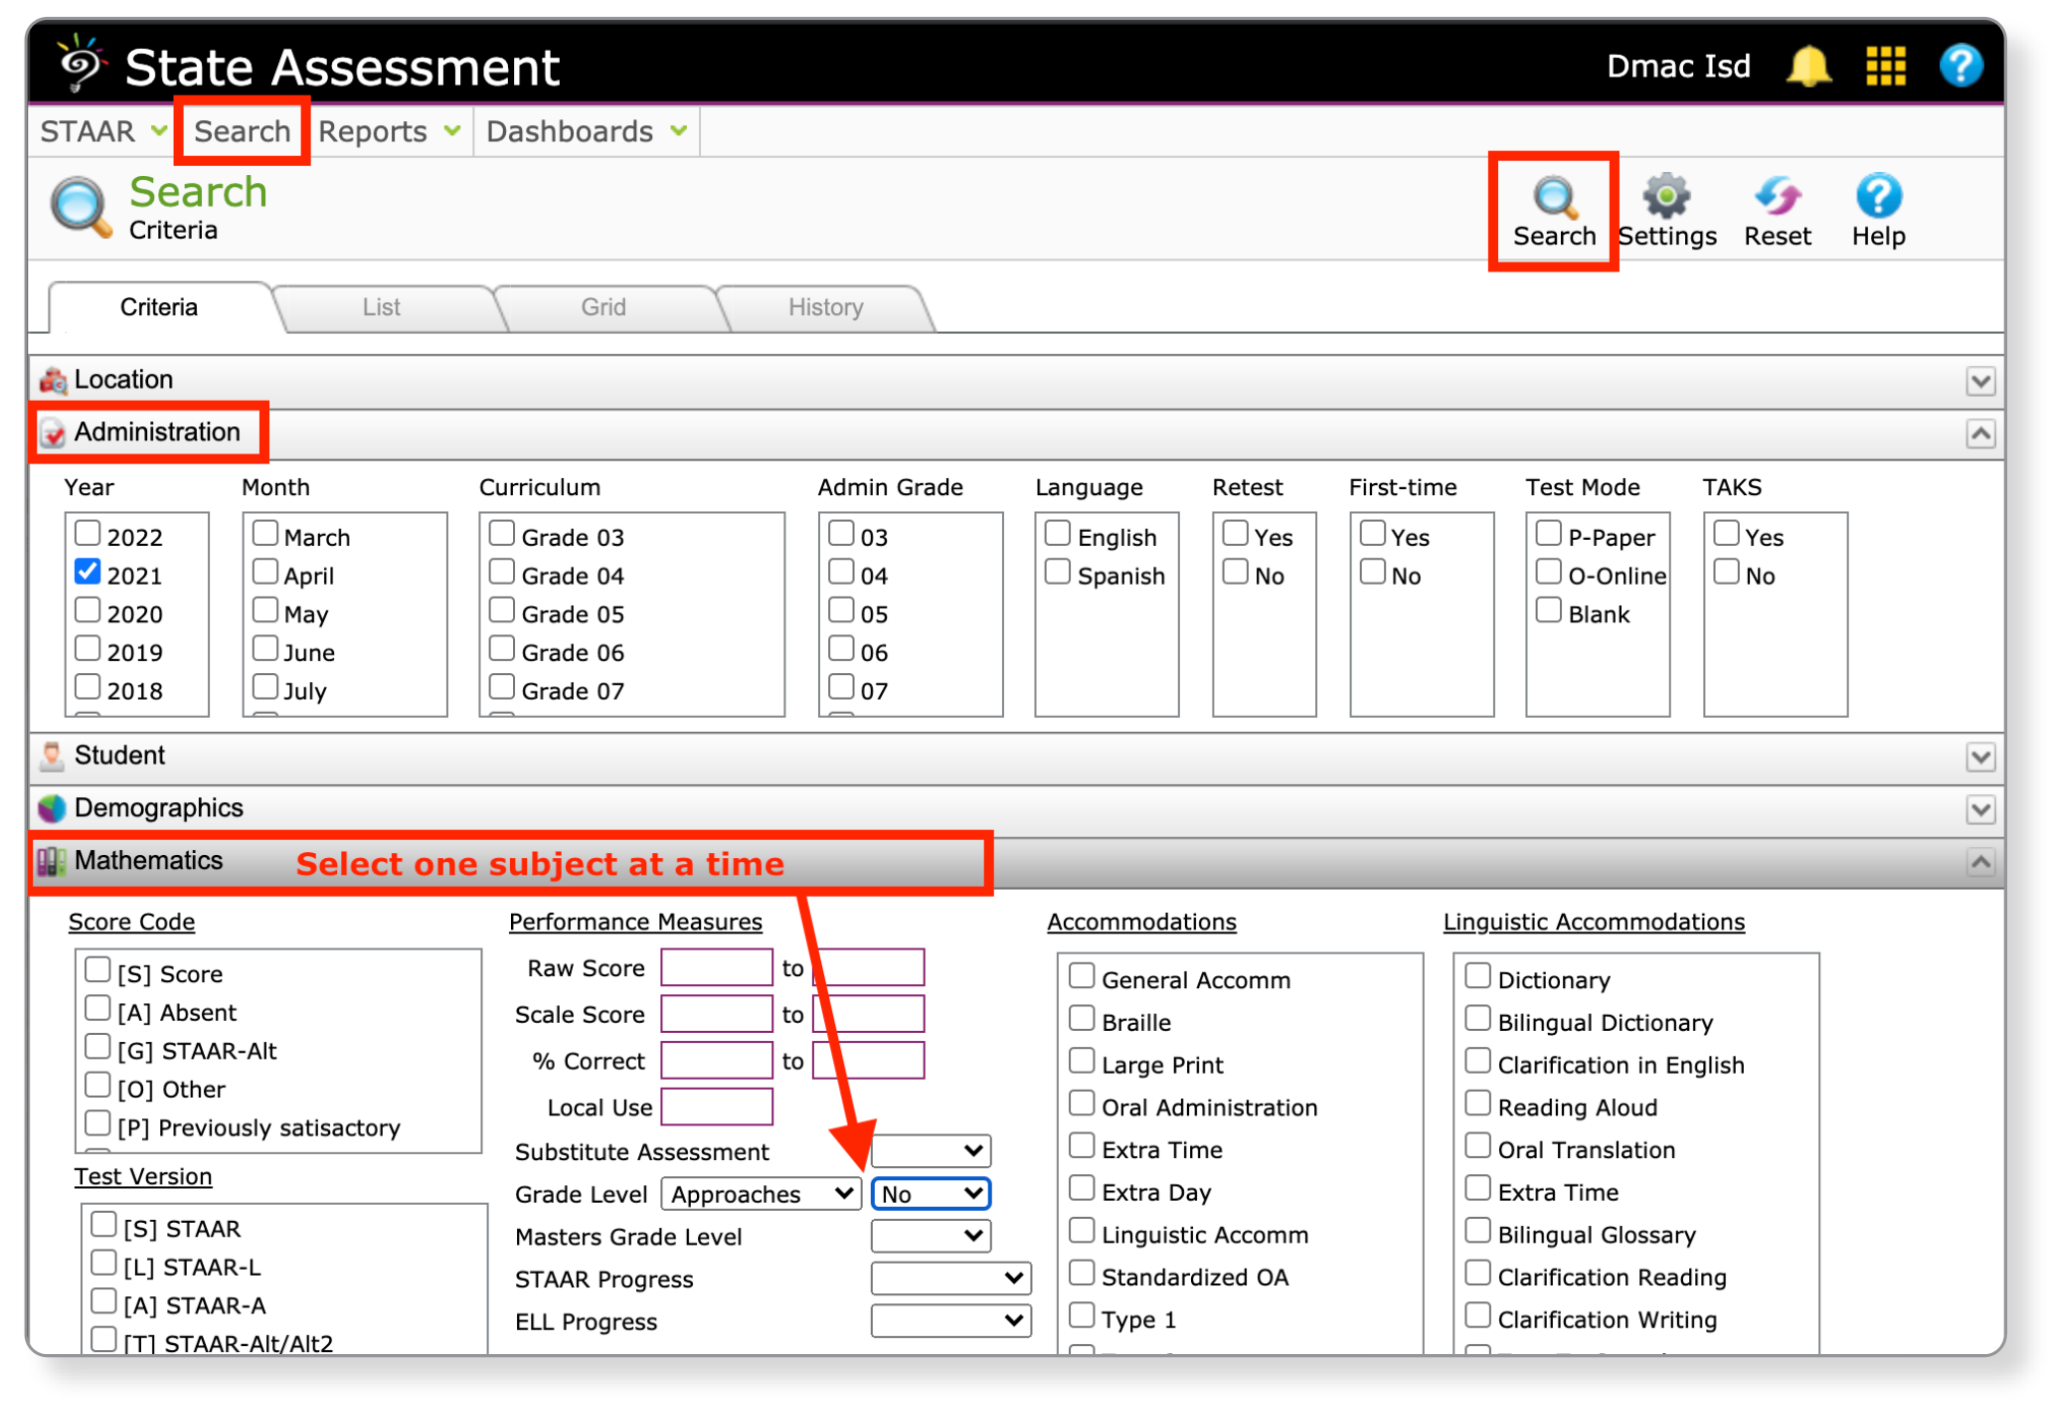Check the 2022 year checkbox
The width and height of the screenshot is (2048, 1402).
coord(88,534)
